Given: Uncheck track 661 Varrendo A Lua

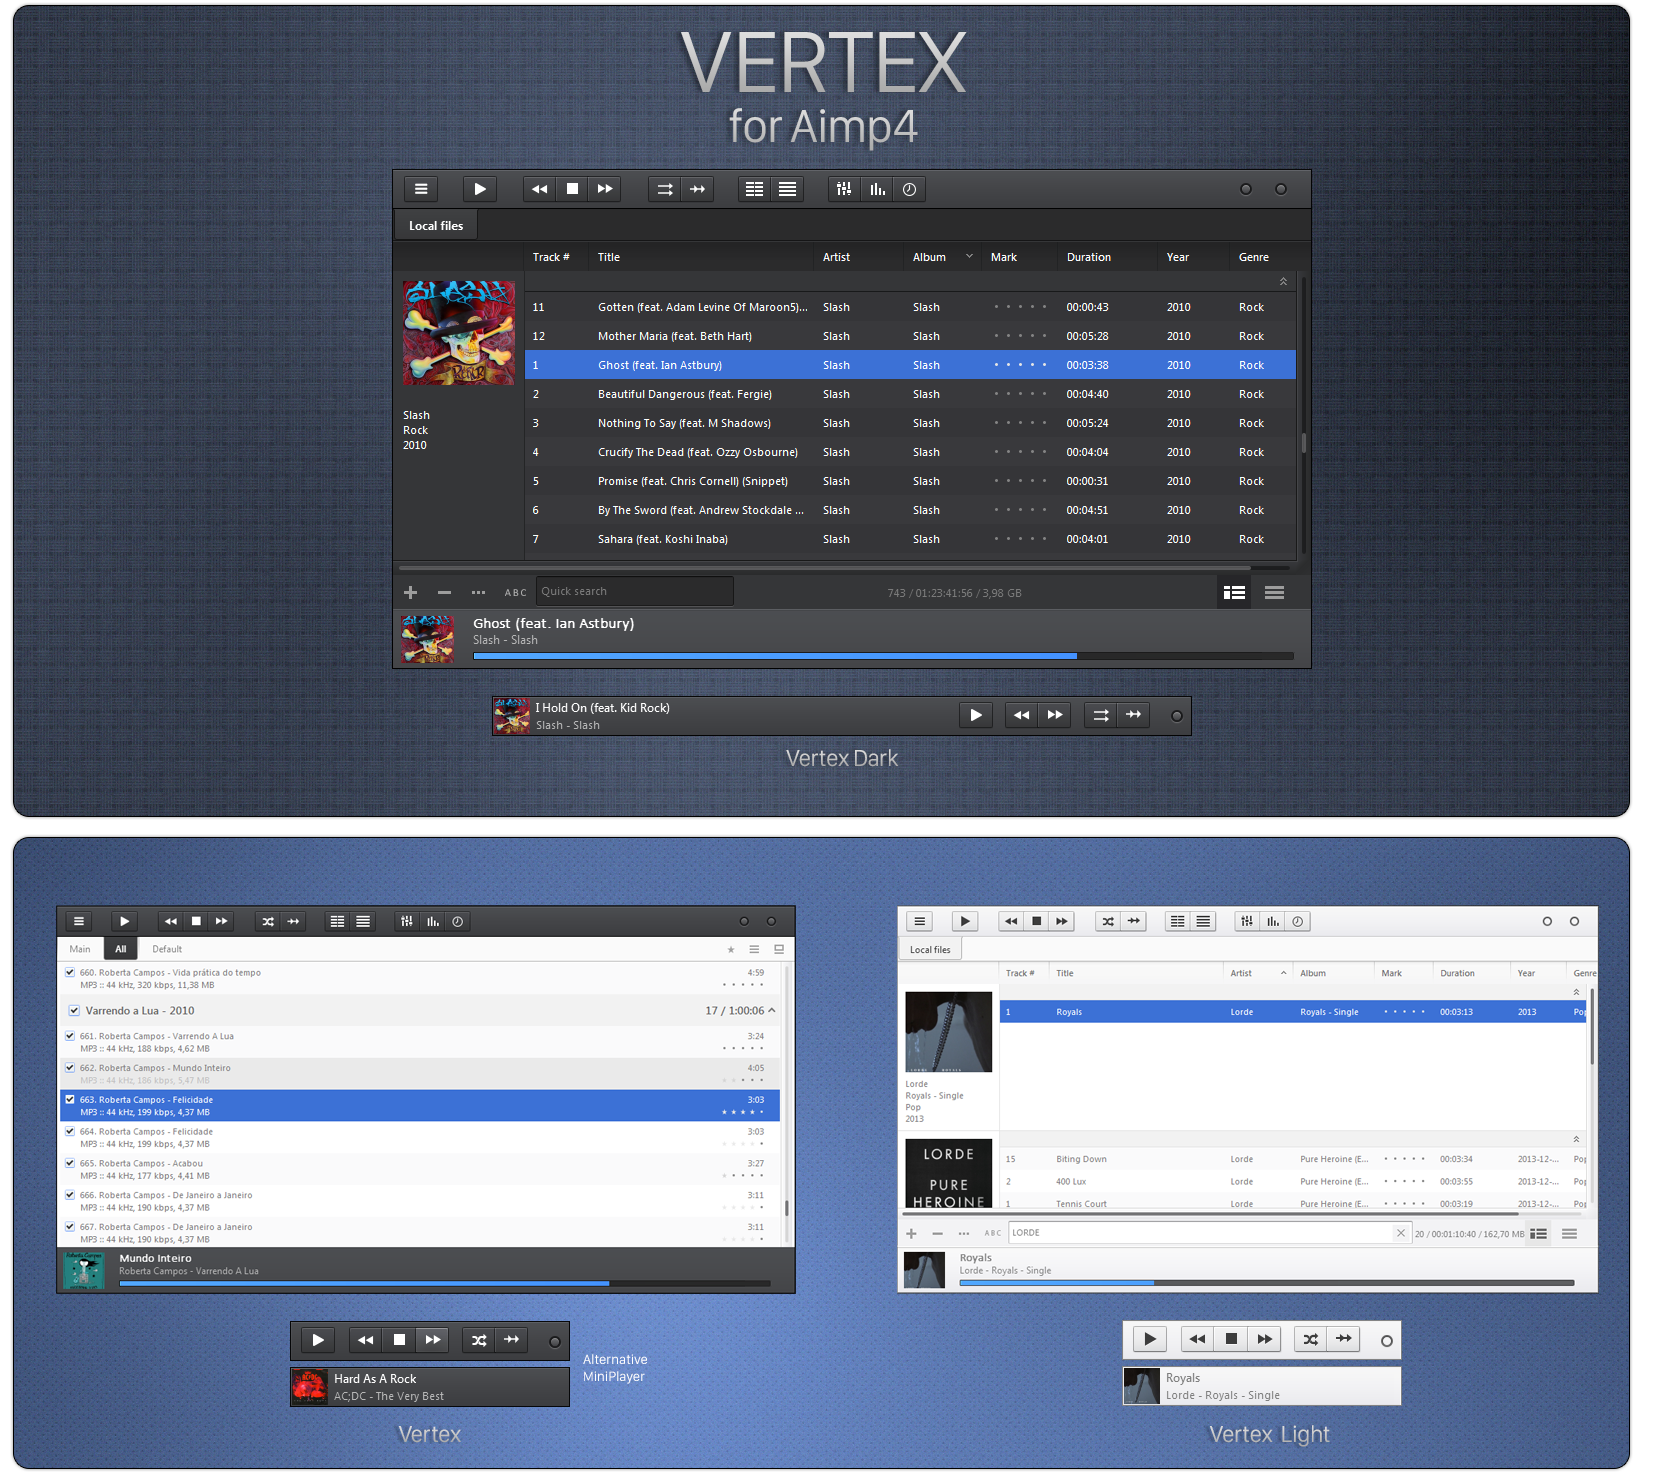Looking at the screenshot, I should [x=70, y=1036].
